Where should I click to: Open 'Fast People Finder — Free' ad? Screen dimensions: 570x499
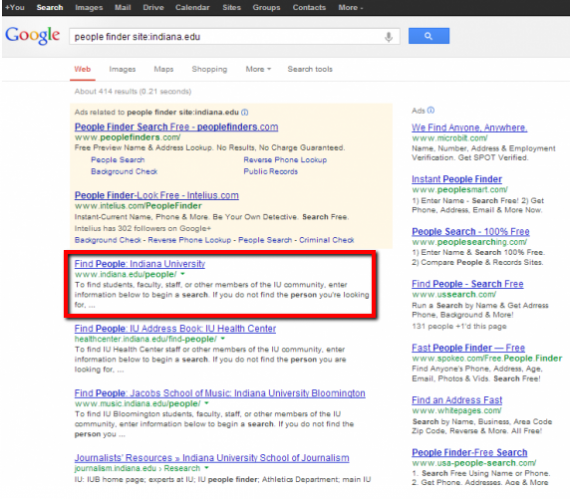click(x=468, y=347)
